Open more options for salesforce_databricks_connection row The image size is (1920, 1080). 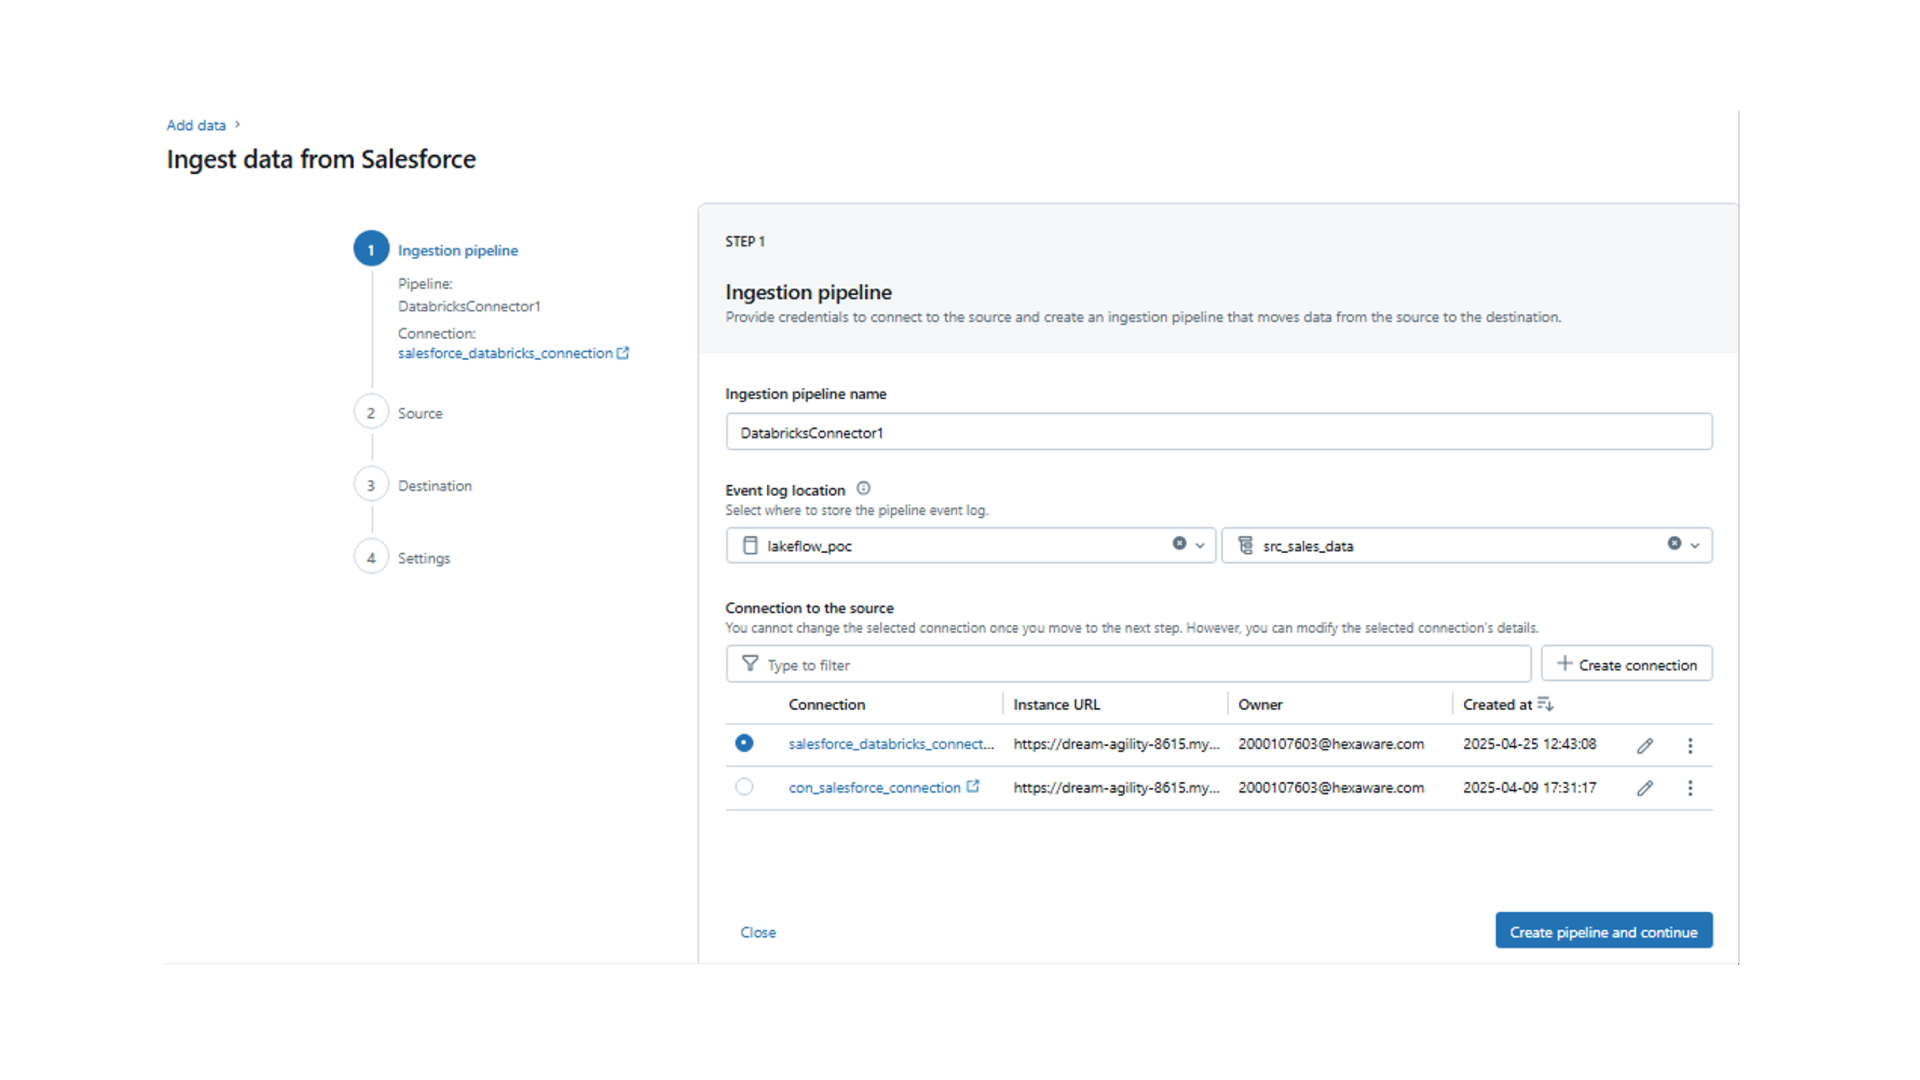click(1690, 746)
